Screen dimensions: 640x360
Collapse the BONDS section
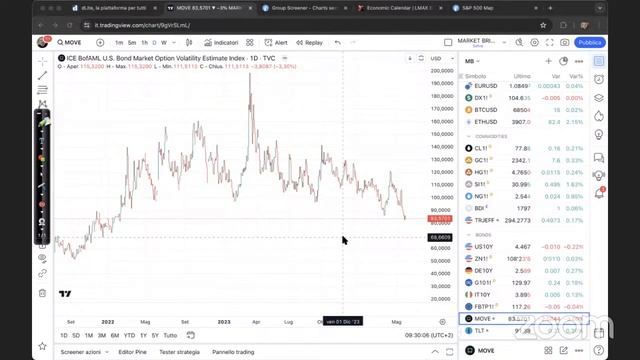(469, 235)
